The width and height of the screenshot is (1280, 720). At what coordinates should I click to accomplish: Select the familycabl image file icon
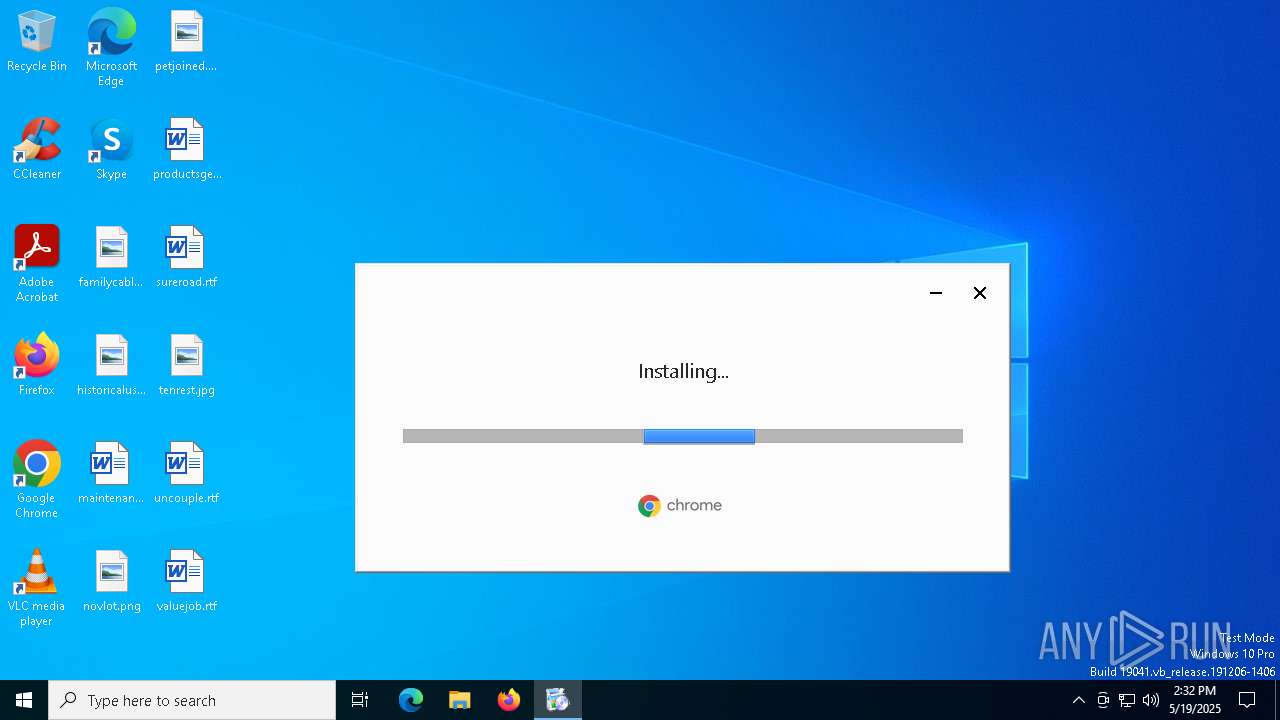(111, 258)
